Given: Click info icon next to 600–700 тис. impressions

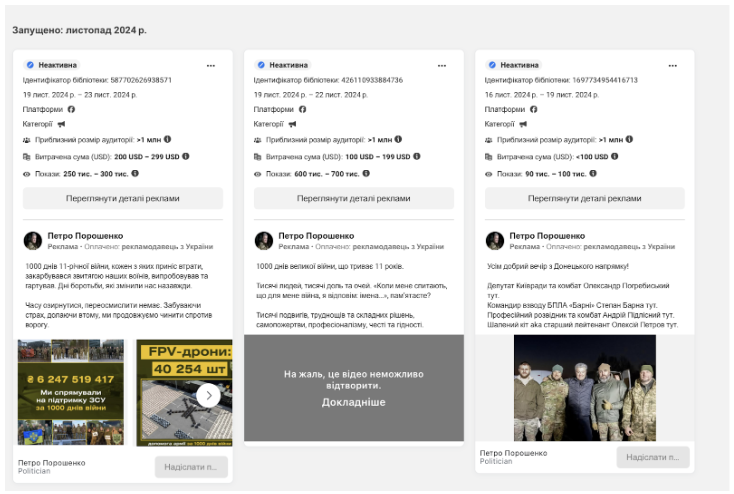Looking at the screenshot, I should [x=366, y=173].
